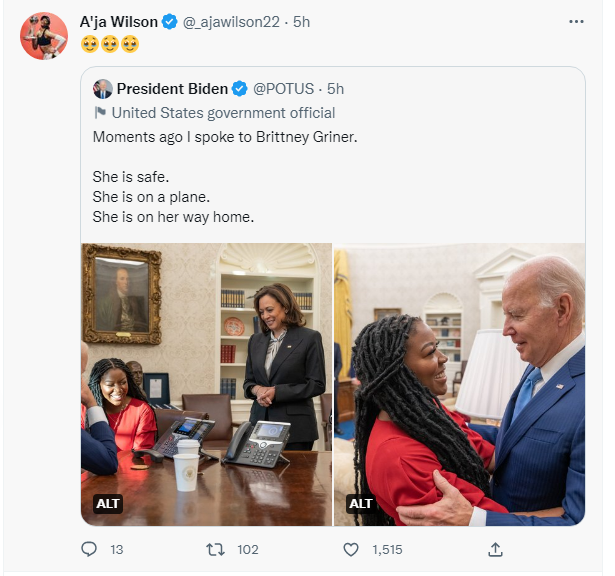This screenshot has height=576, width=615.
Task: Open the three-dot more options menu
Action: tap(576, 21)
